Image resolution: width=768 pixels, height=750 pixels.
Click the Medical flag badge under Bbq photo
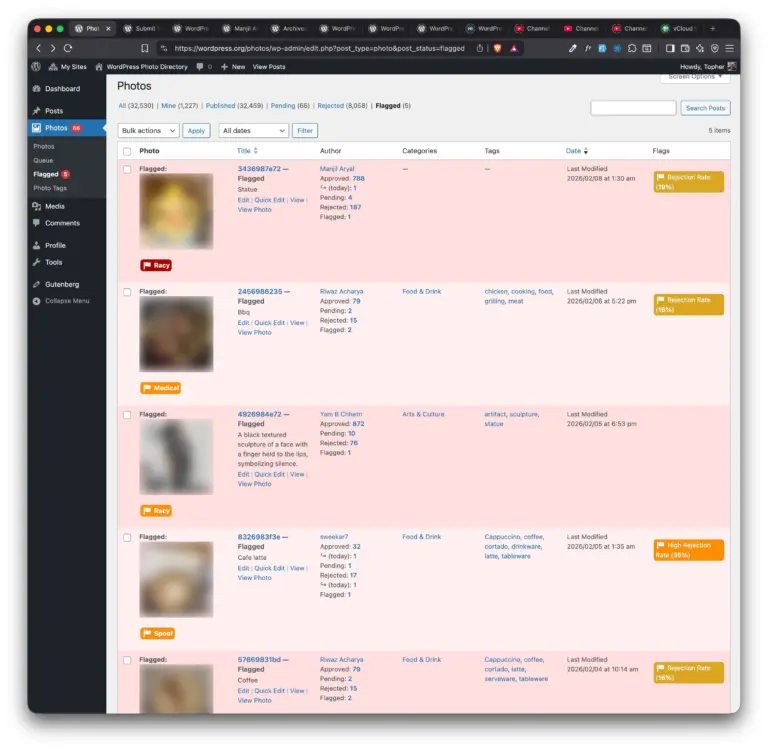[161, 388]
